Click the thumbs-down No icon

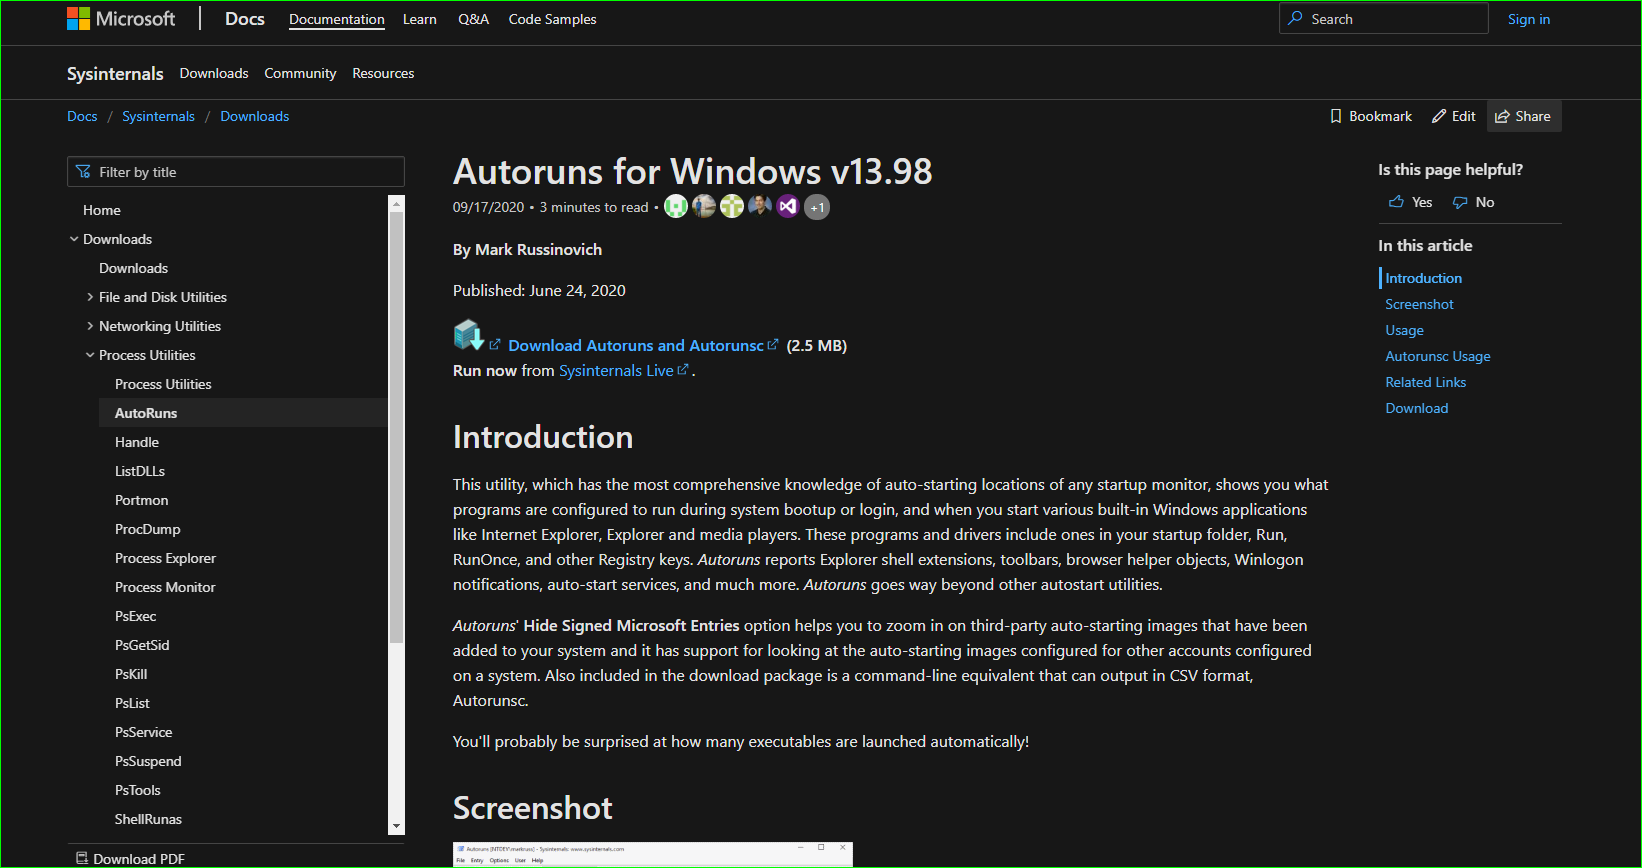(x=1460, y=202)
